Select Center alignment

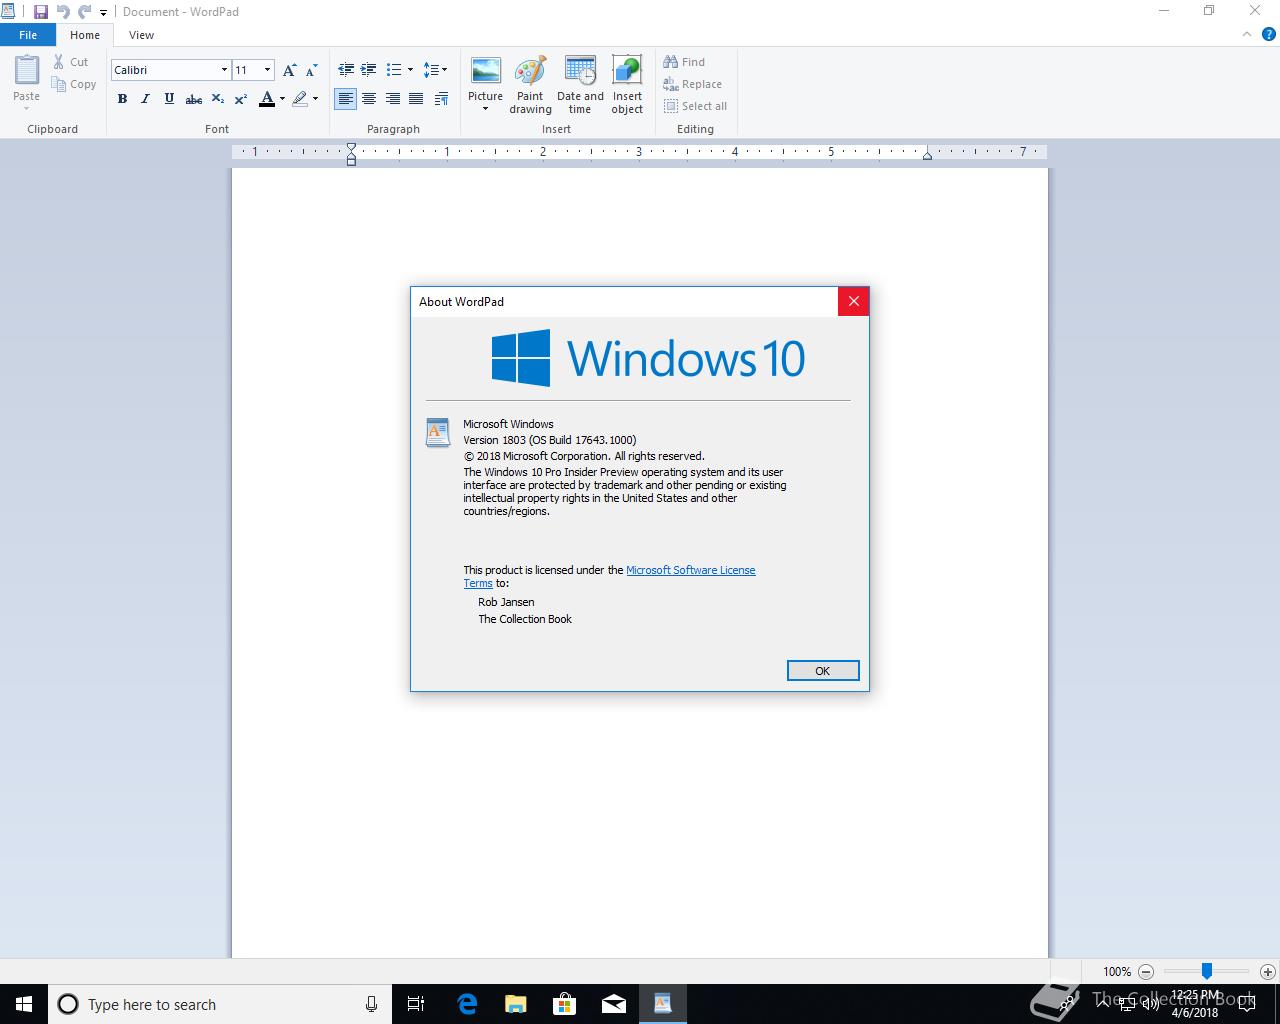coord(369,99)
